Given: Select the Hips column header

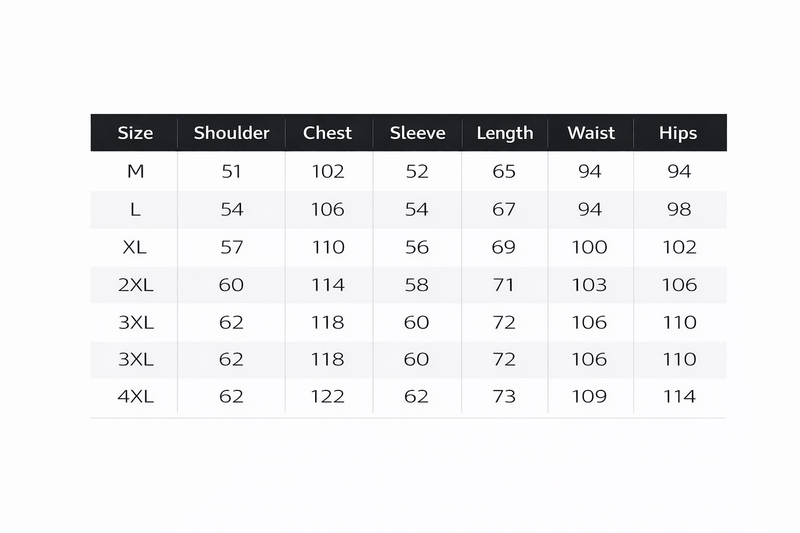Looking at the screenshot, I should (x=678, y=134).
